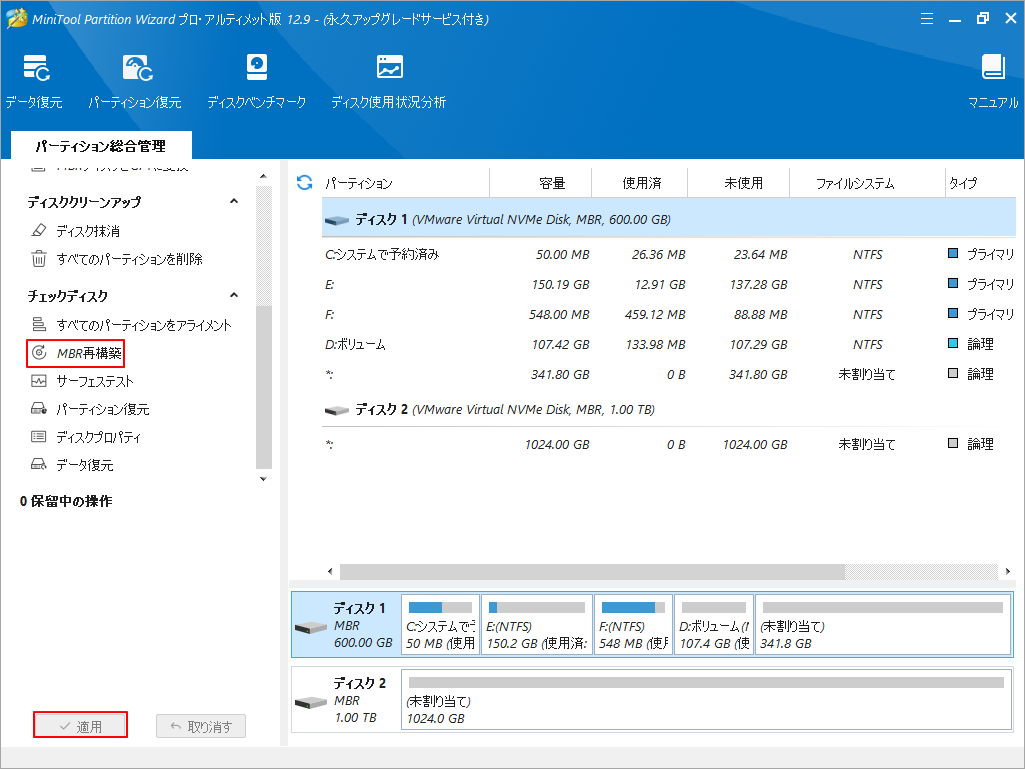The image size is (1025, 769).
Task: Select ディスク 2 header row in list
Action: click(669, 409)
